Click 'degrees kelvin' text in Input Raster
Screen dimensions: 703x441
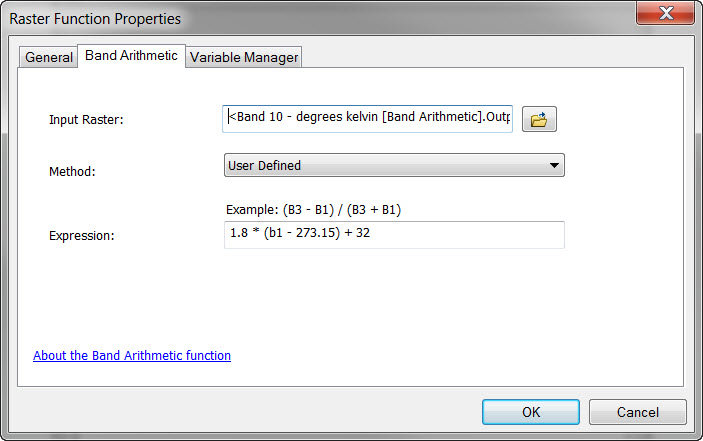pos(334,119)
